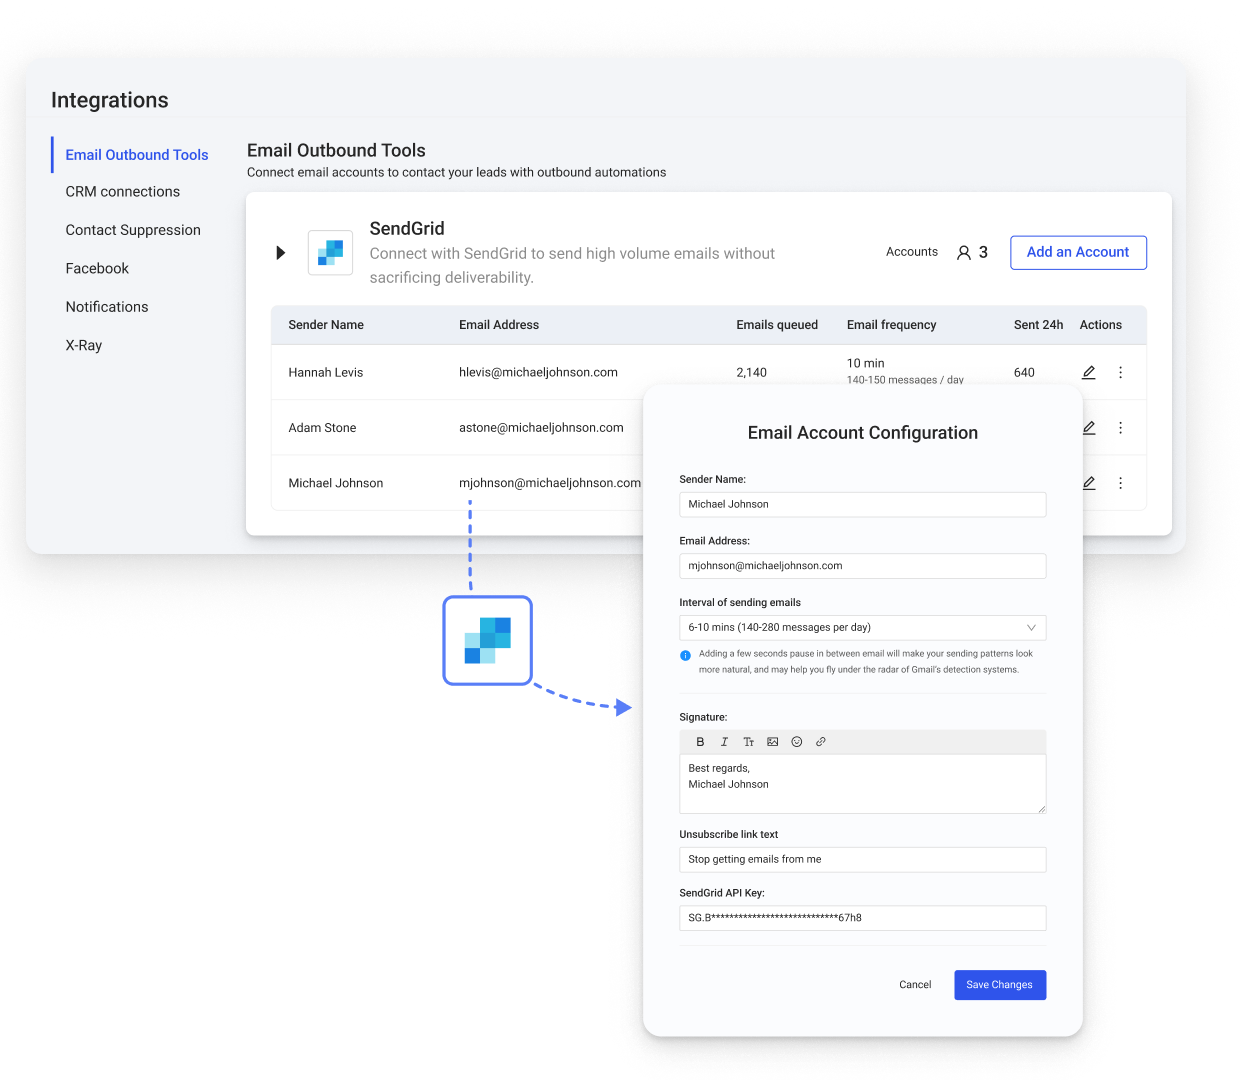The width and height of the screenshot is (1240, 1080).
Task: Edit Hannah Levis account with pencil icon
Action: tap(1089, 372)
